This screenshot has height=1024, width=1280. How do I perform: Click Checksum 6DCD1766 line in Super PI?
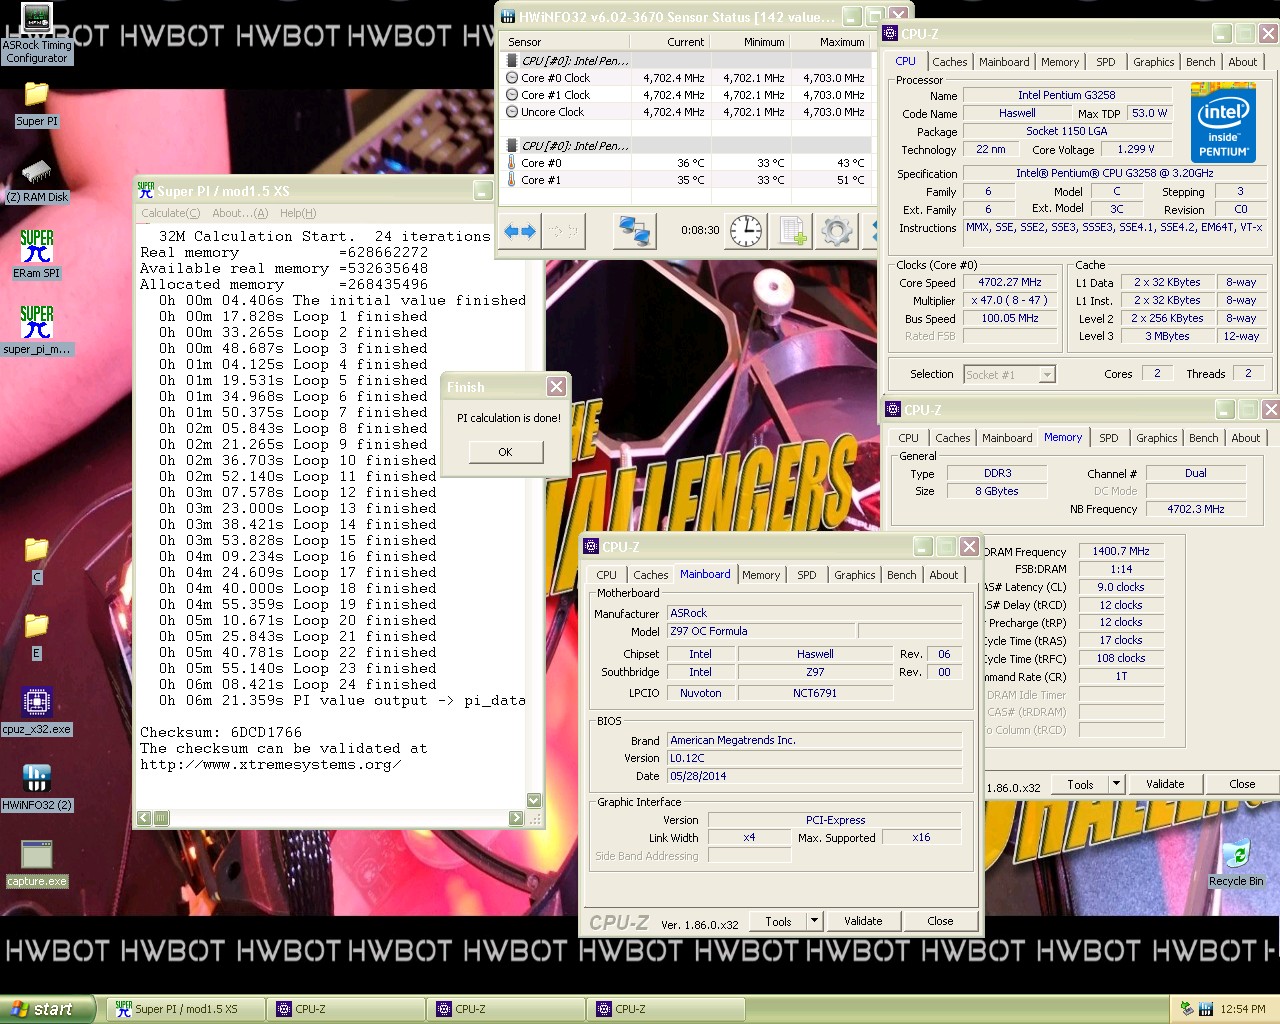221,732
